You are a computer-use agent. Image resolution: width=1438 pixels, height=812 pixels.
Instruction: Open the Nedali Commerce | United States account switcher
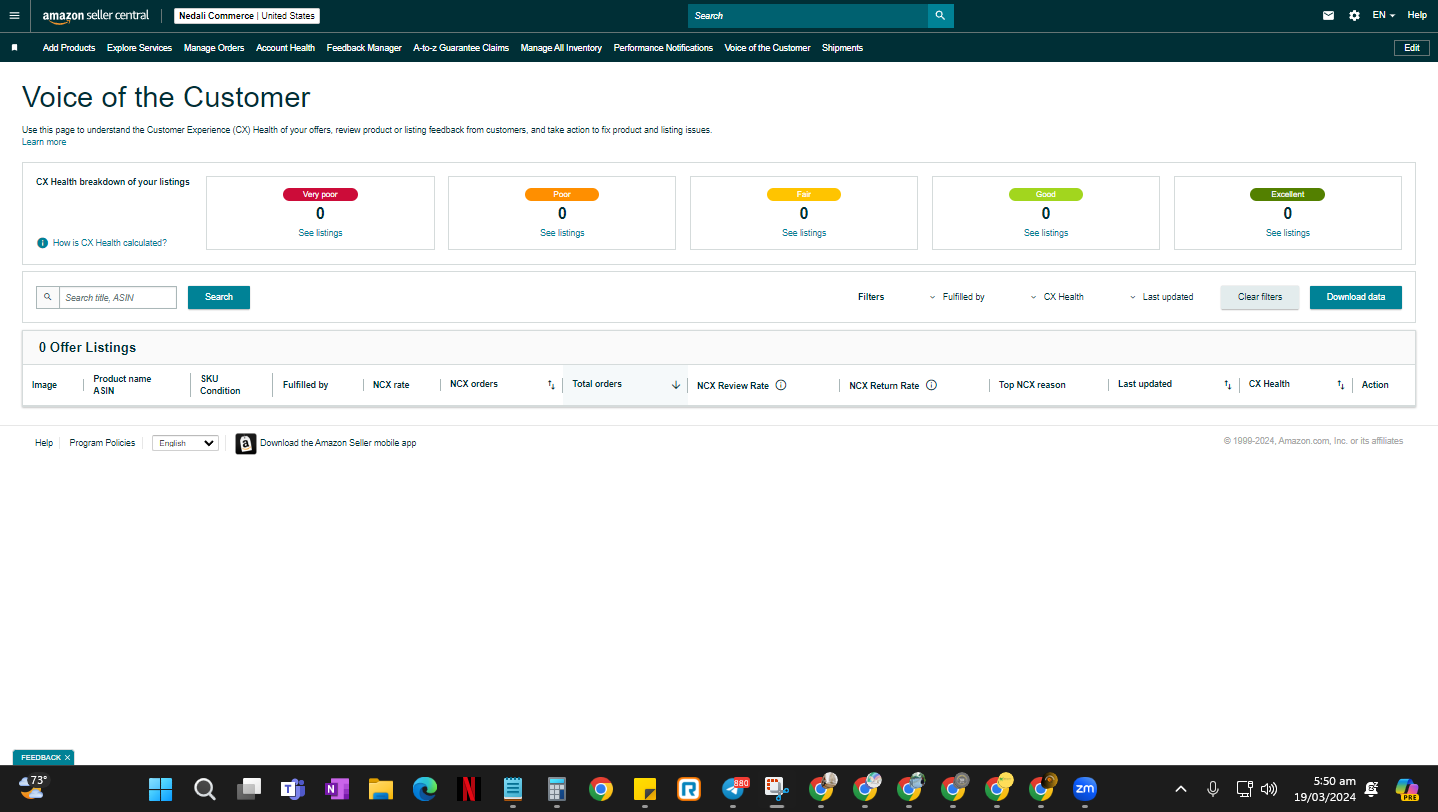pyautogui.click(x=247, y=16)
